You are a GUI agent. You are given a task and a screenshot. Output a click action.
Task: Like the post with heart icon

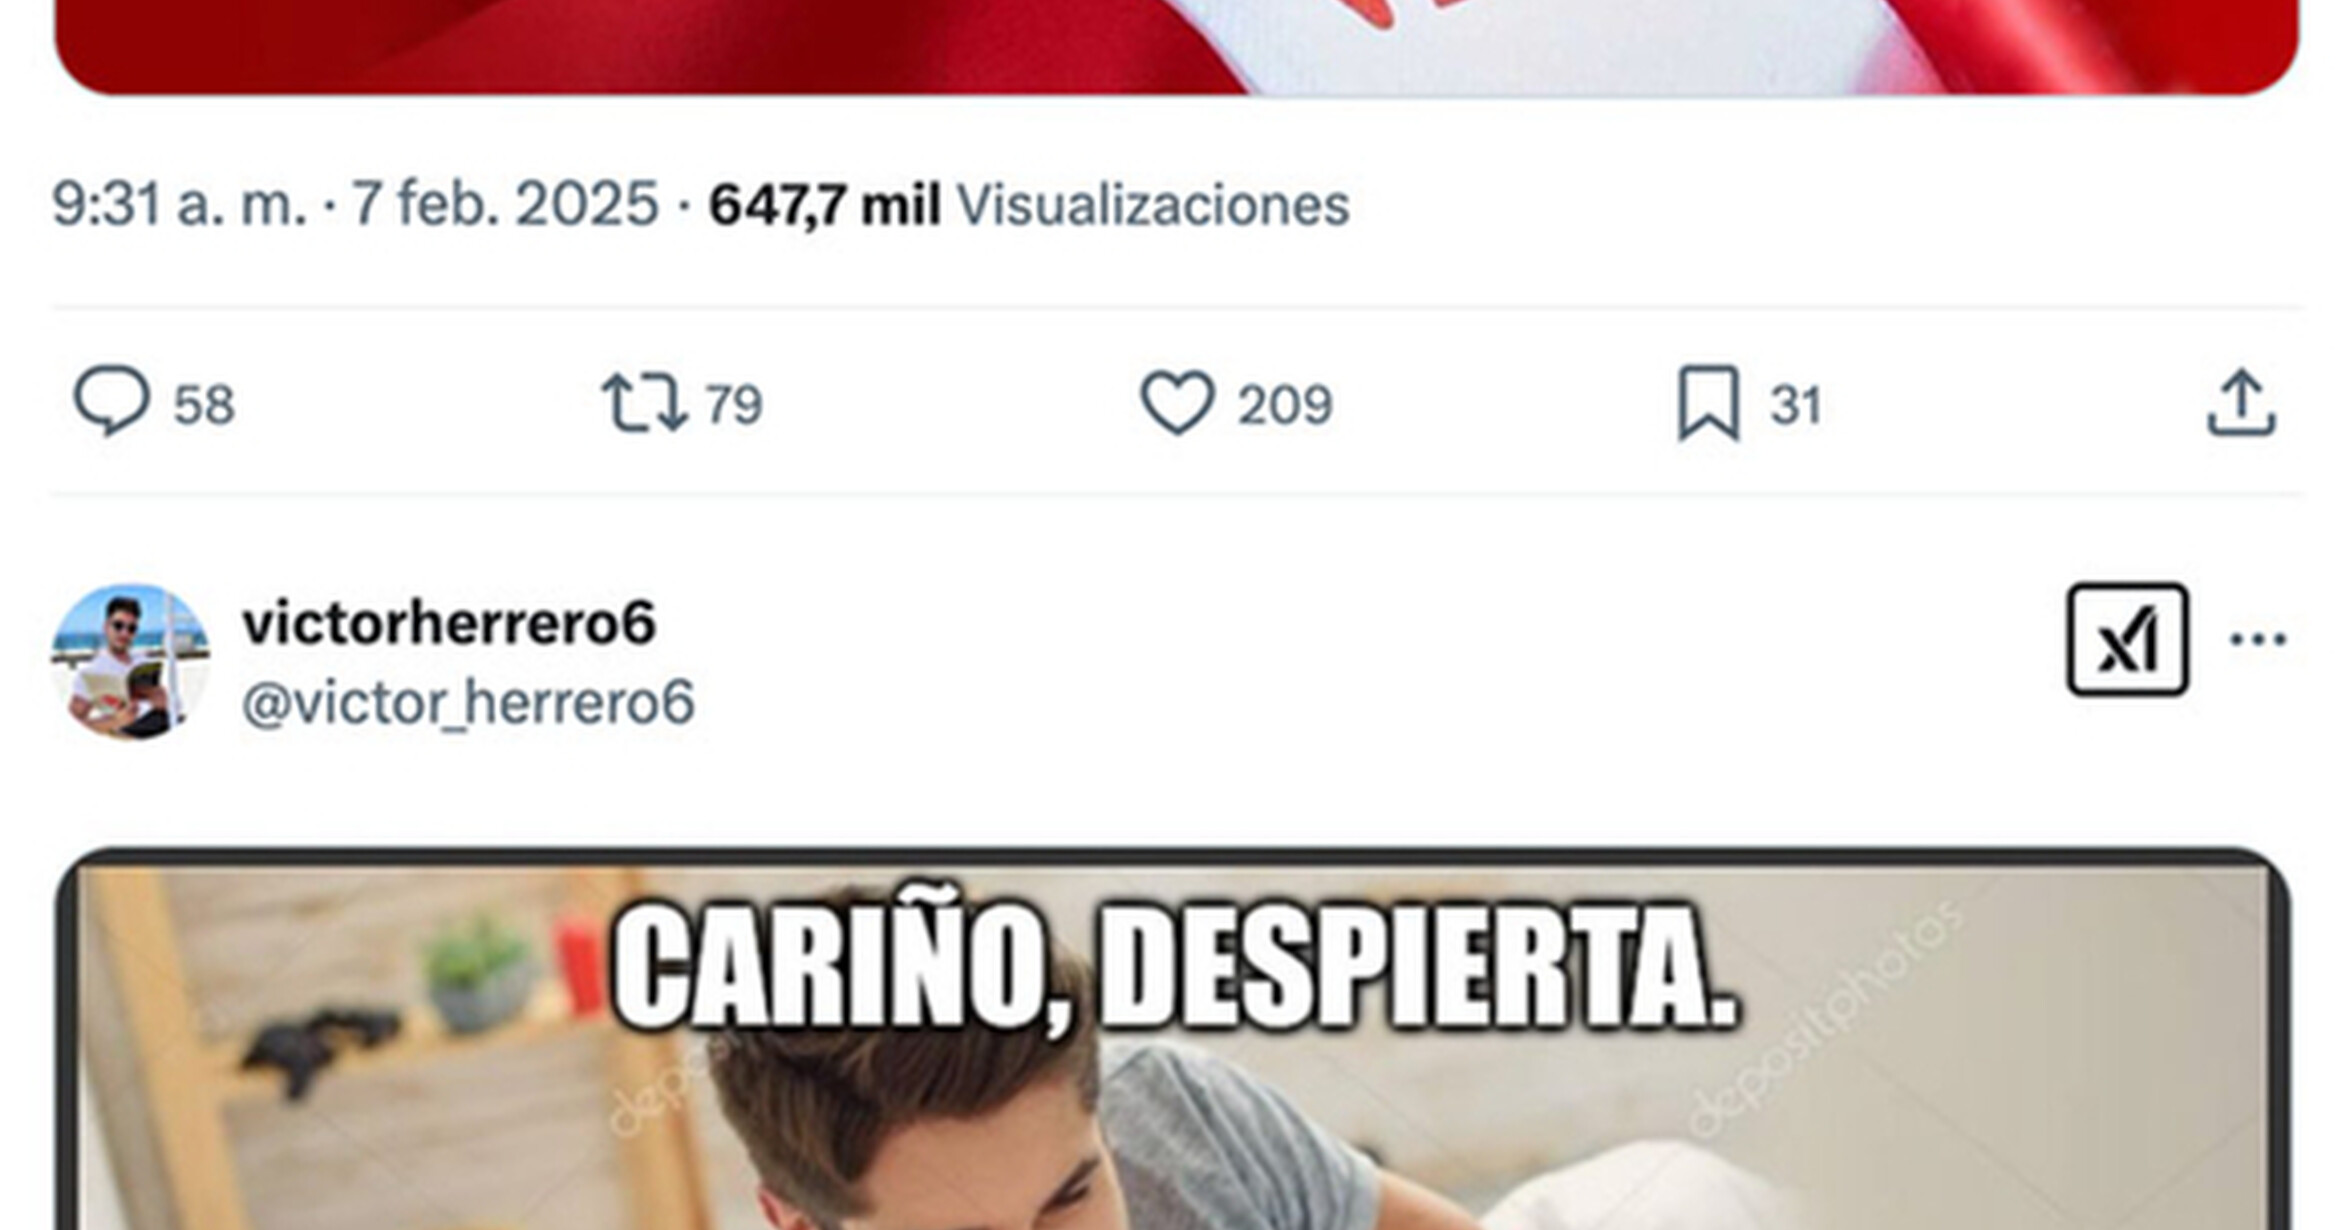[x=1178, y=402]
